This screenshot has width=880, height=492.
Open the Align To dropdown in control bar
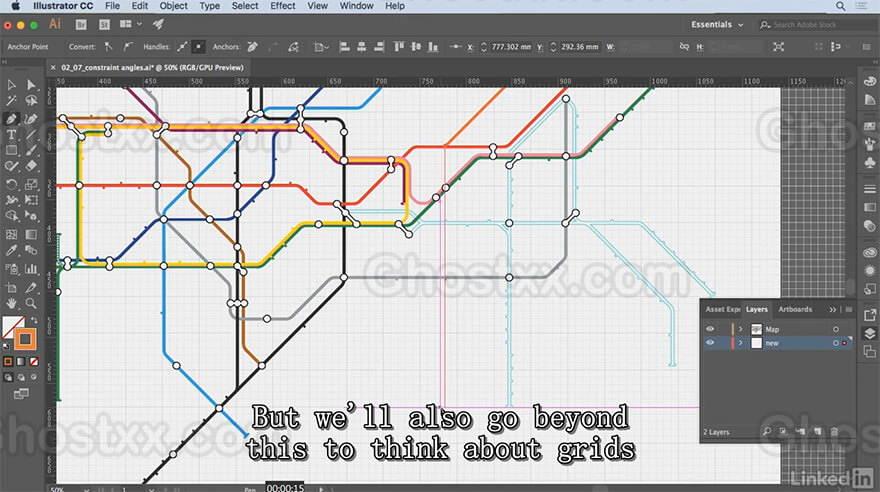(x=322, y=47)
